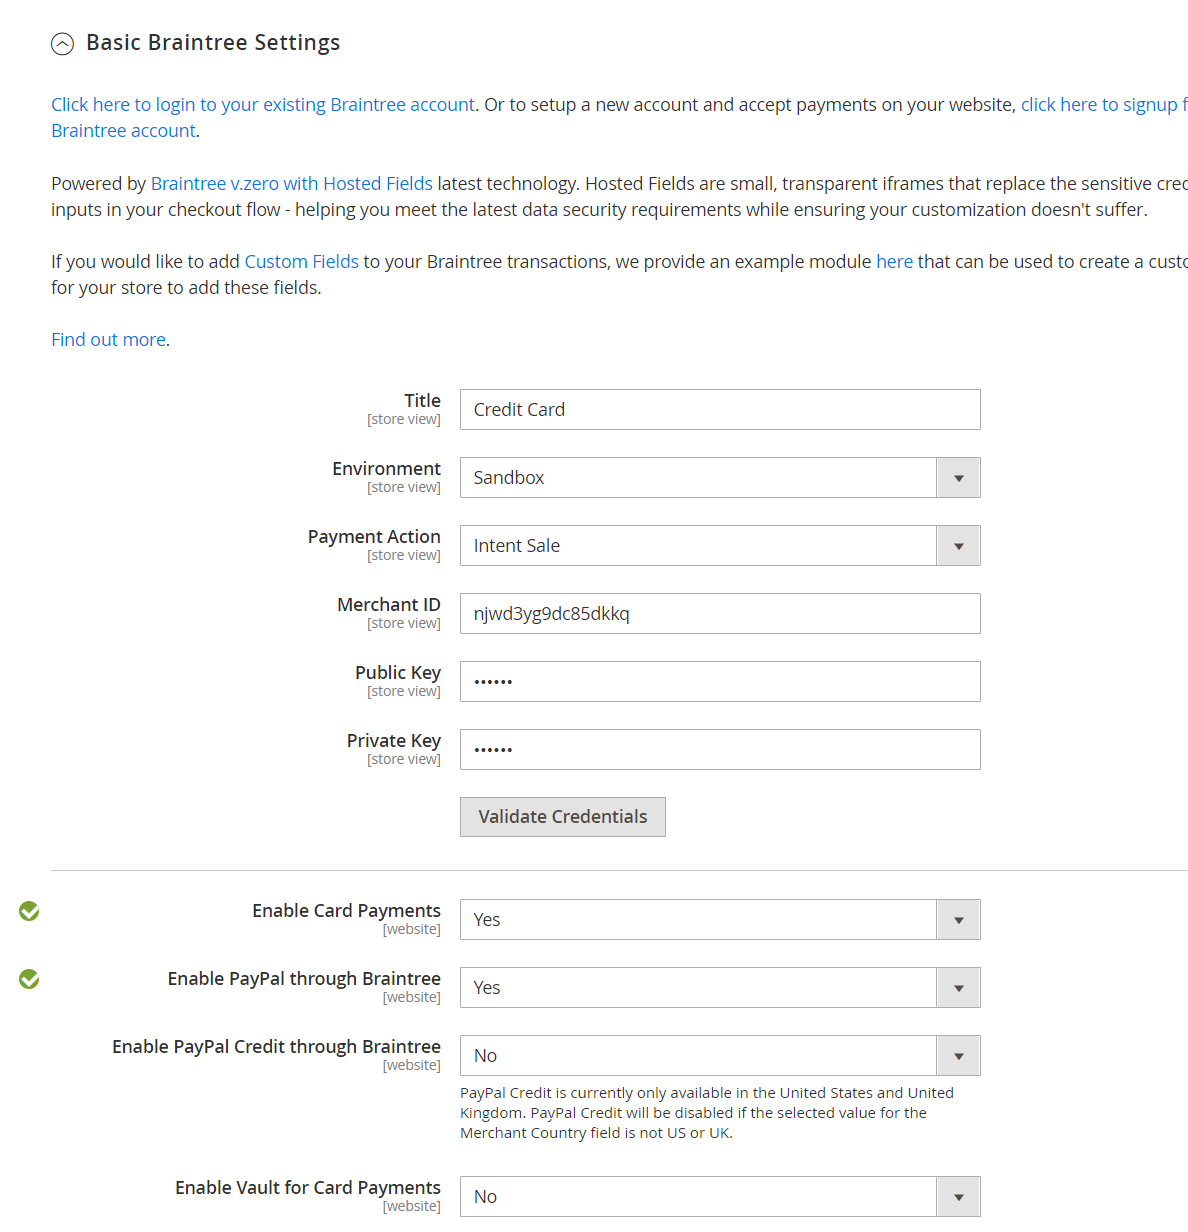This screenshot has width=1188, height=1232.
Task: Click the Basic Braintree Settings heading text
Action: (213, 43)
